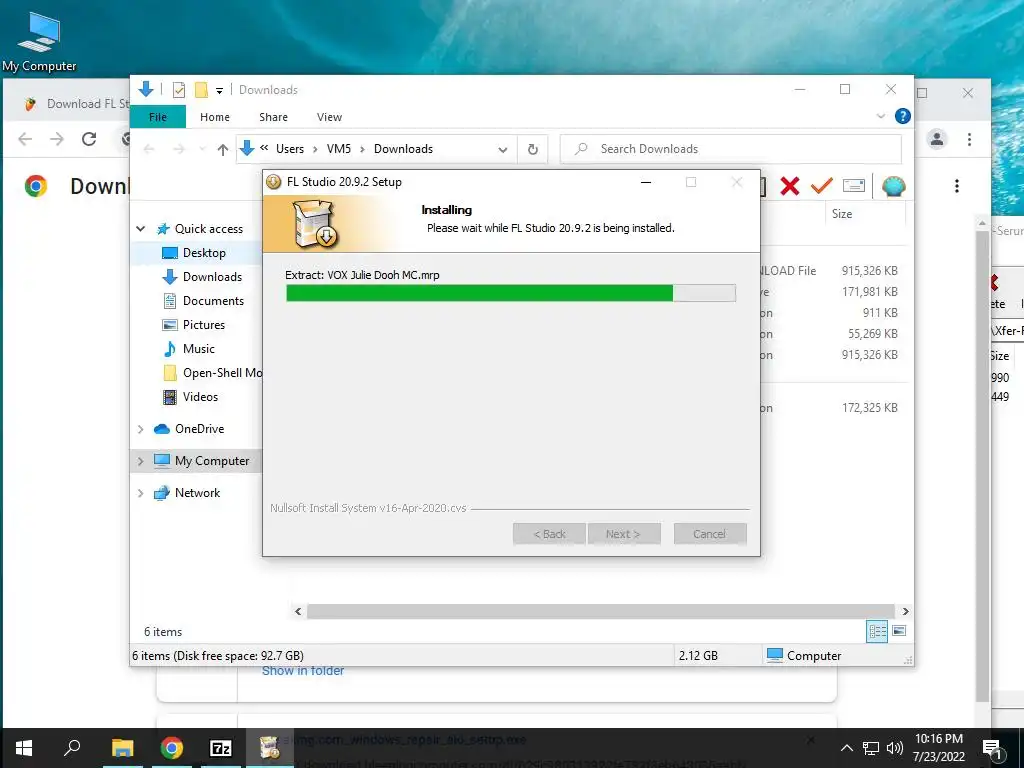The height and width of the screenshot is (768, 1024).
Task: Click the rename field icon in Explorer toolbar
Action: pyautogui.click(x=854, y=186)
